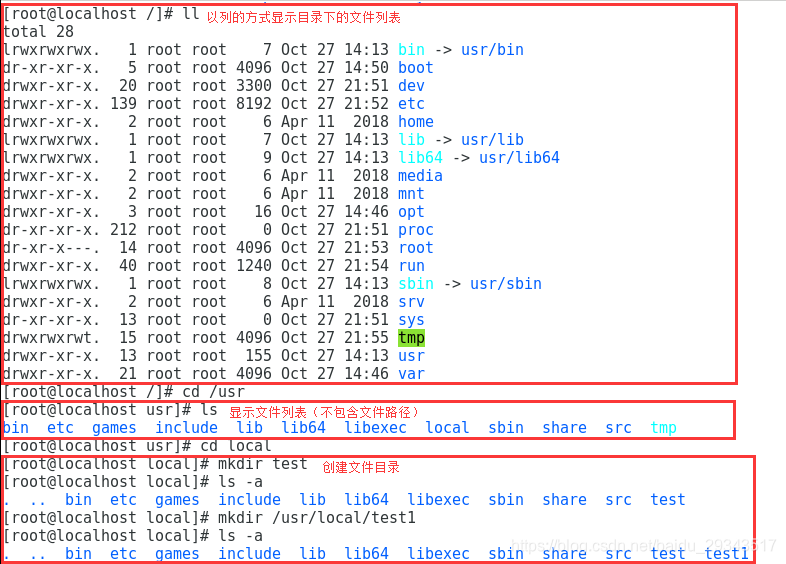Click the 'dev' directory name
The height and width of the screenshot is (564, 786).
click(411, 86)
